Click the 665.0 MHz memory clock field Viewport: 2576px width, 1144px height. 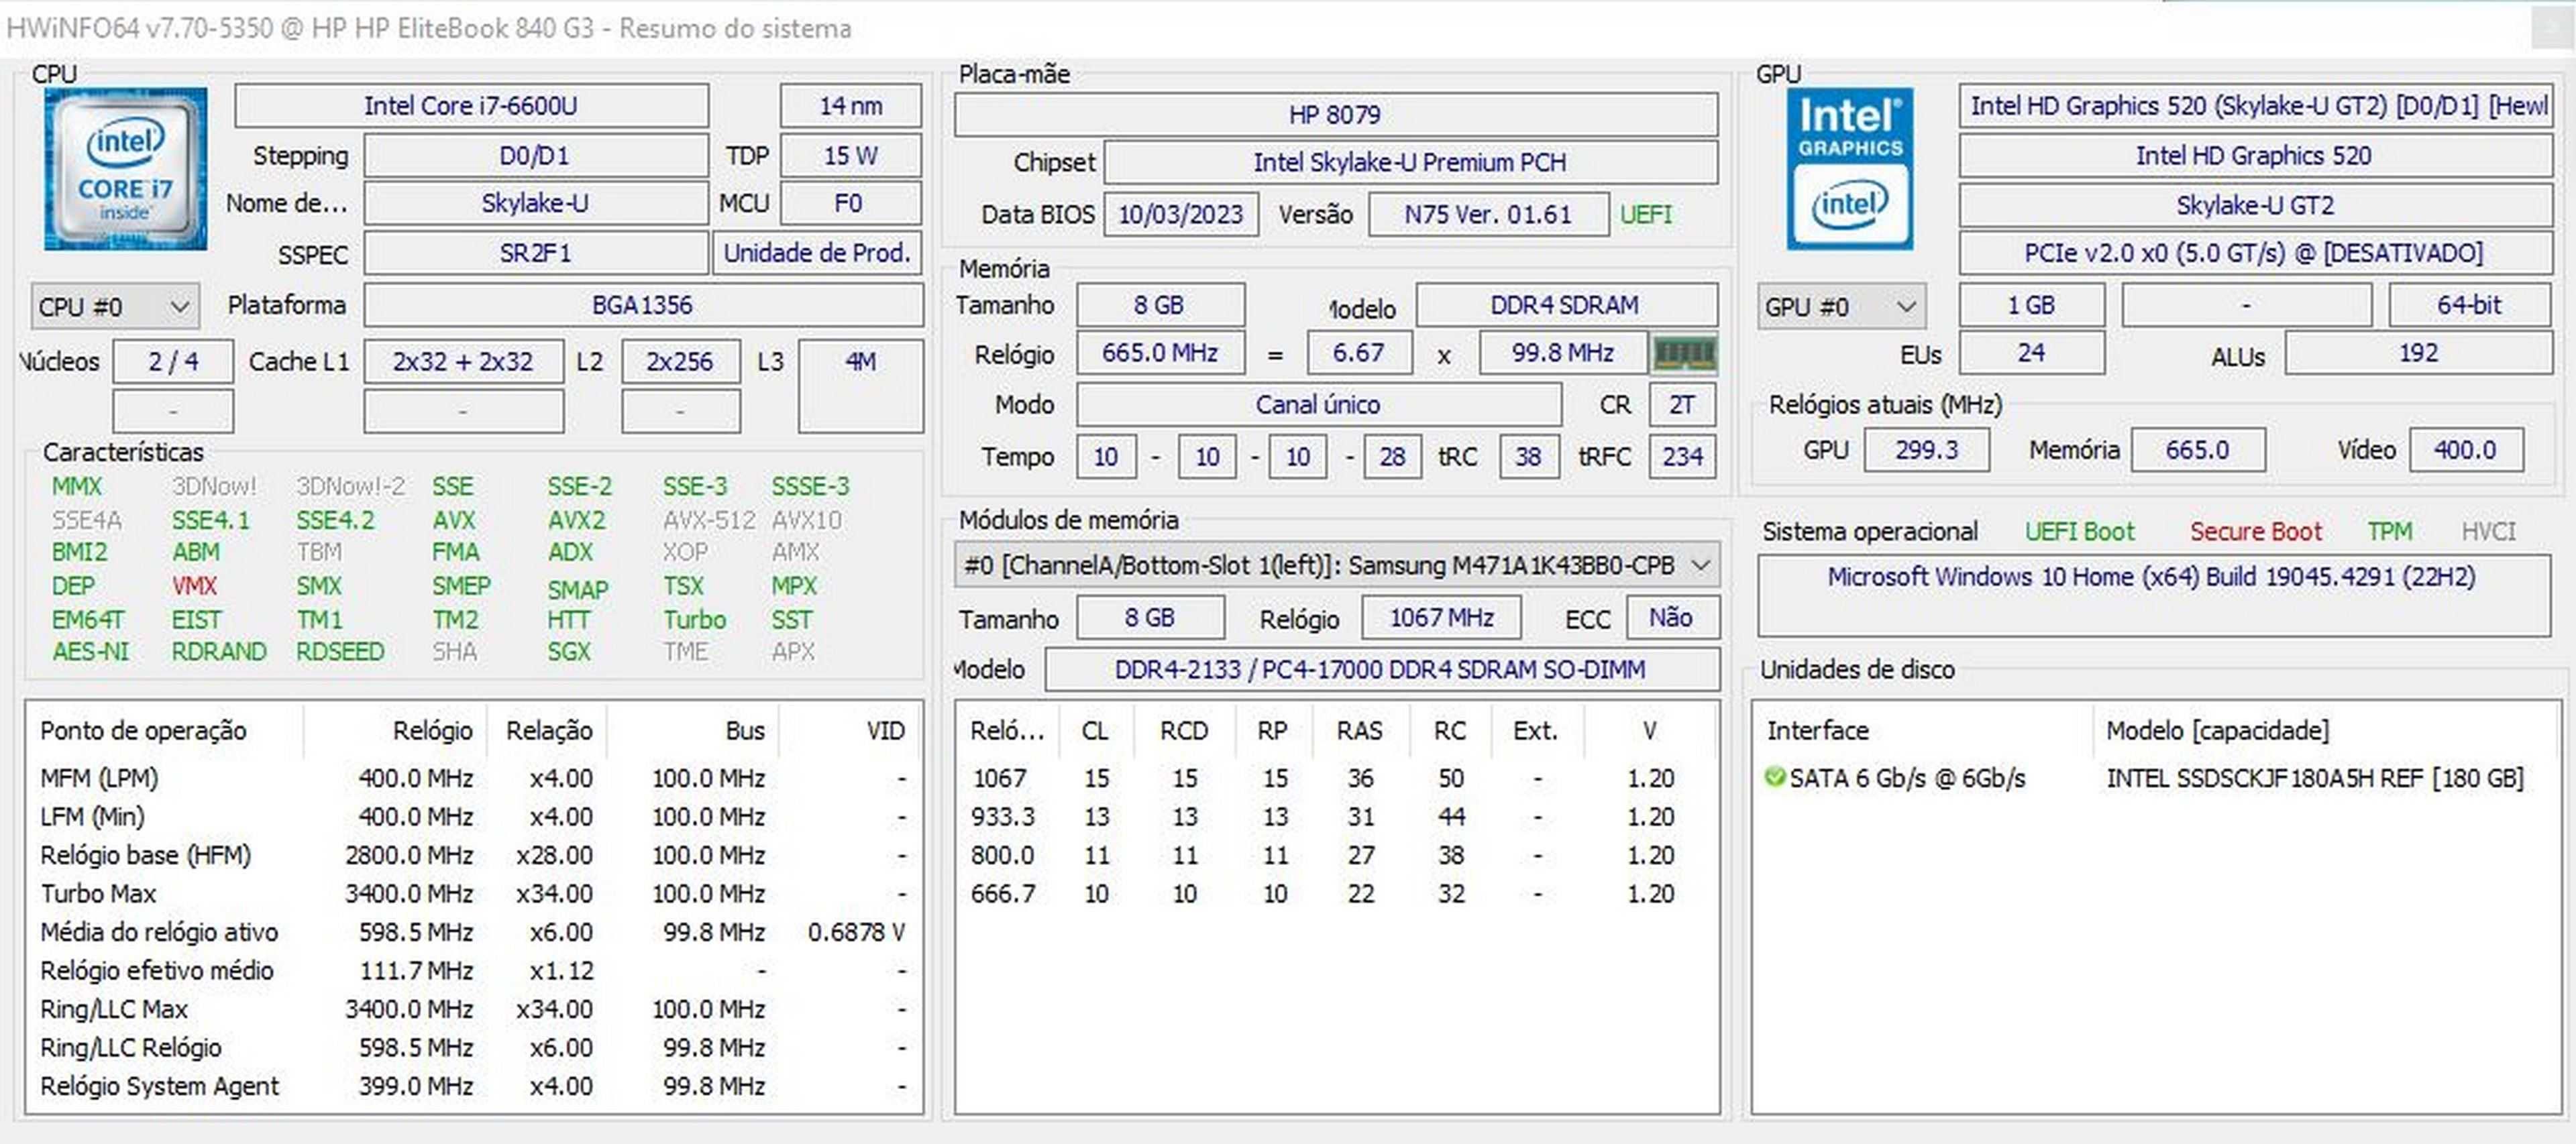1160,353
